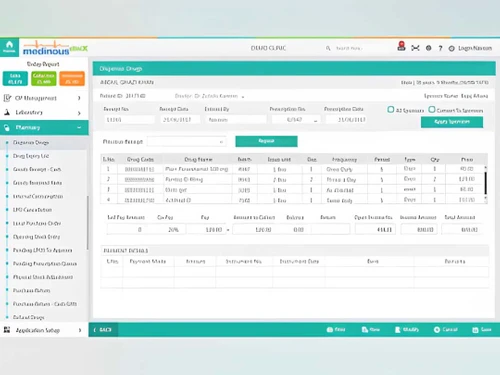Open Dispense Drugs in sidebar
This screenshot has width=500, height=375.
click(31, 142)
